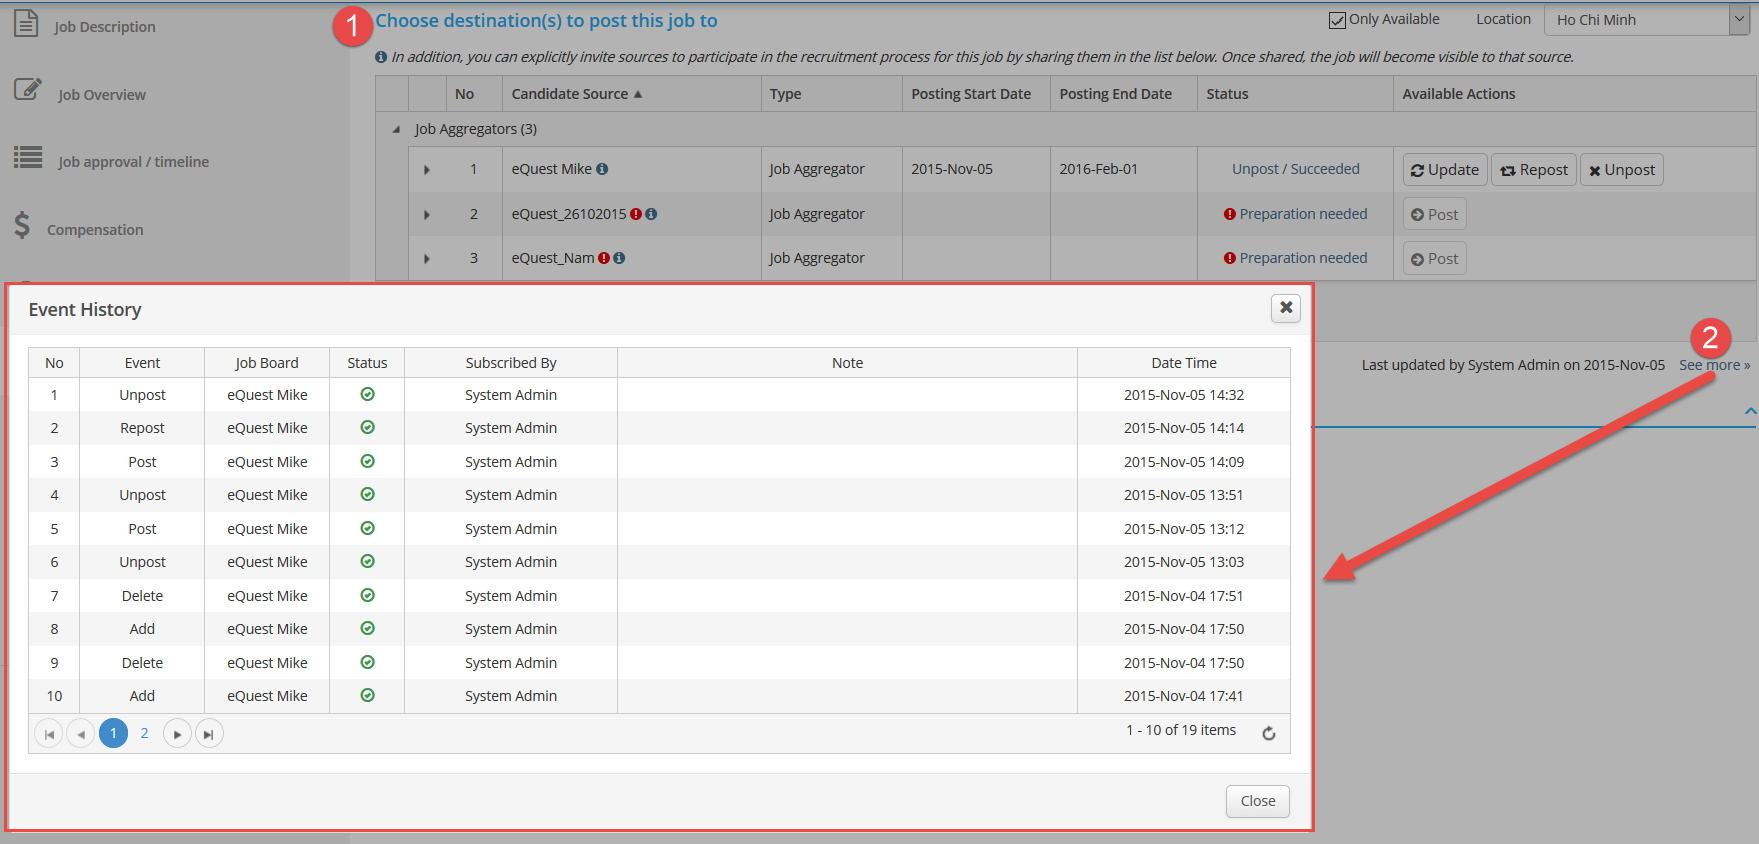Collapse the section with the blue chevron
This screenshot has width=1759, height=844.
point(1750,411)
